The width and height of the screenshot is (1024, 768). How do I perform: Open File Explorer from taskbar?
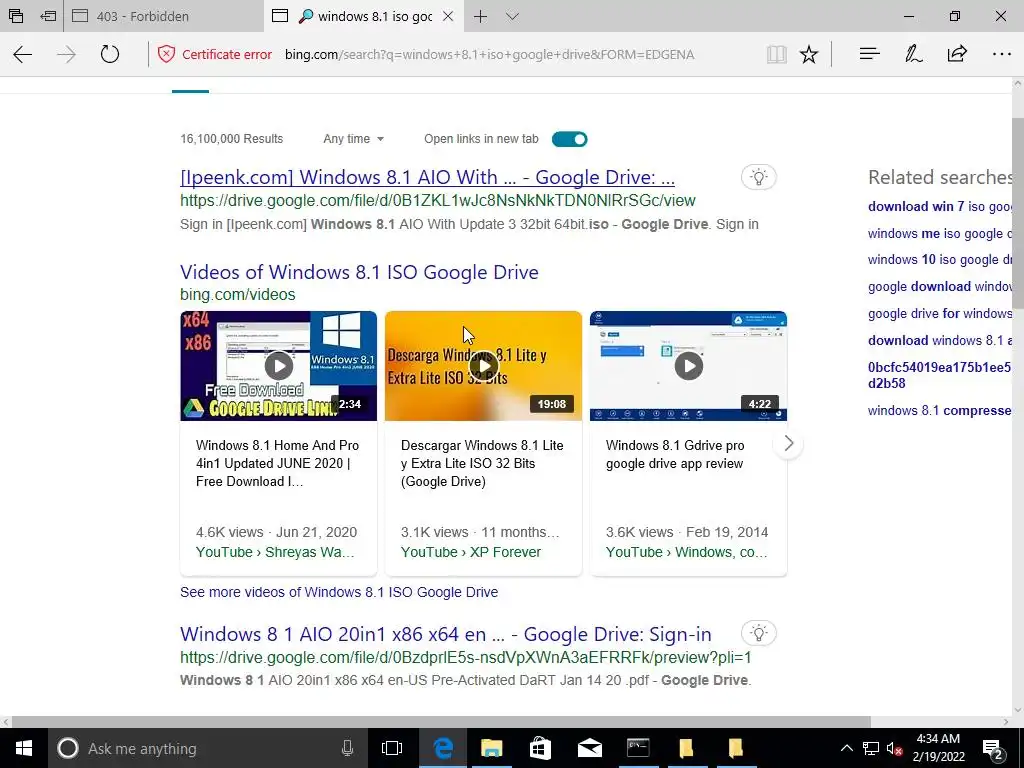(492, 748)
